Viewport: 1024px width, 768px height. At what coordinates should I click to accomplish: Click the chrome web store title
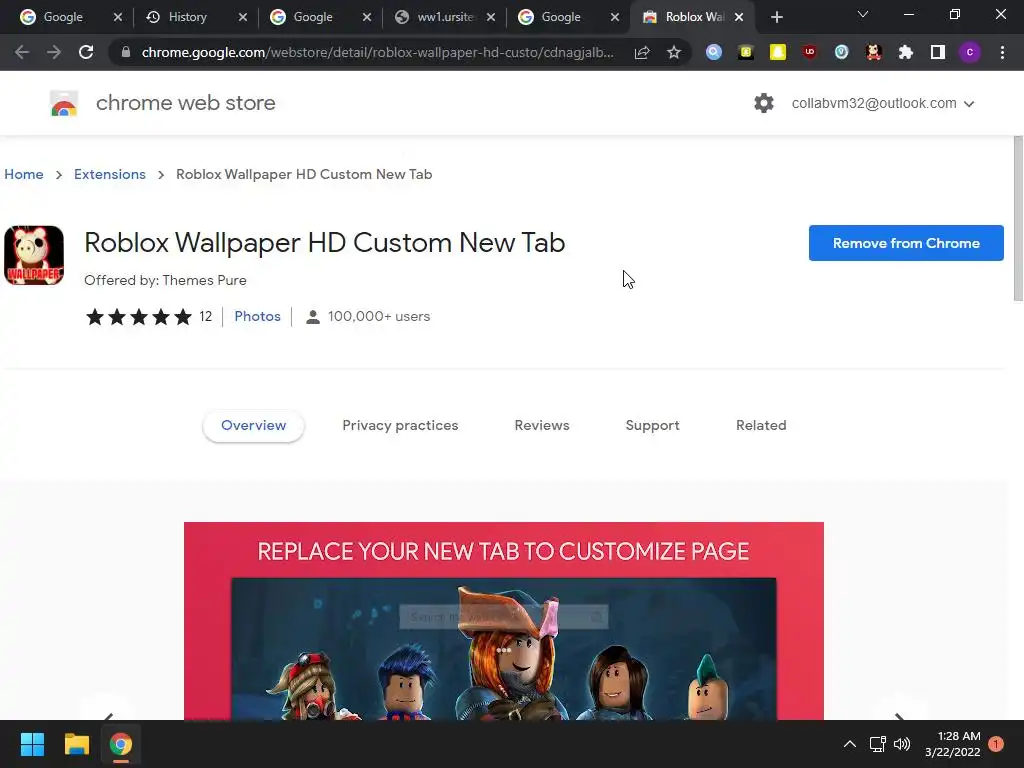185,103
